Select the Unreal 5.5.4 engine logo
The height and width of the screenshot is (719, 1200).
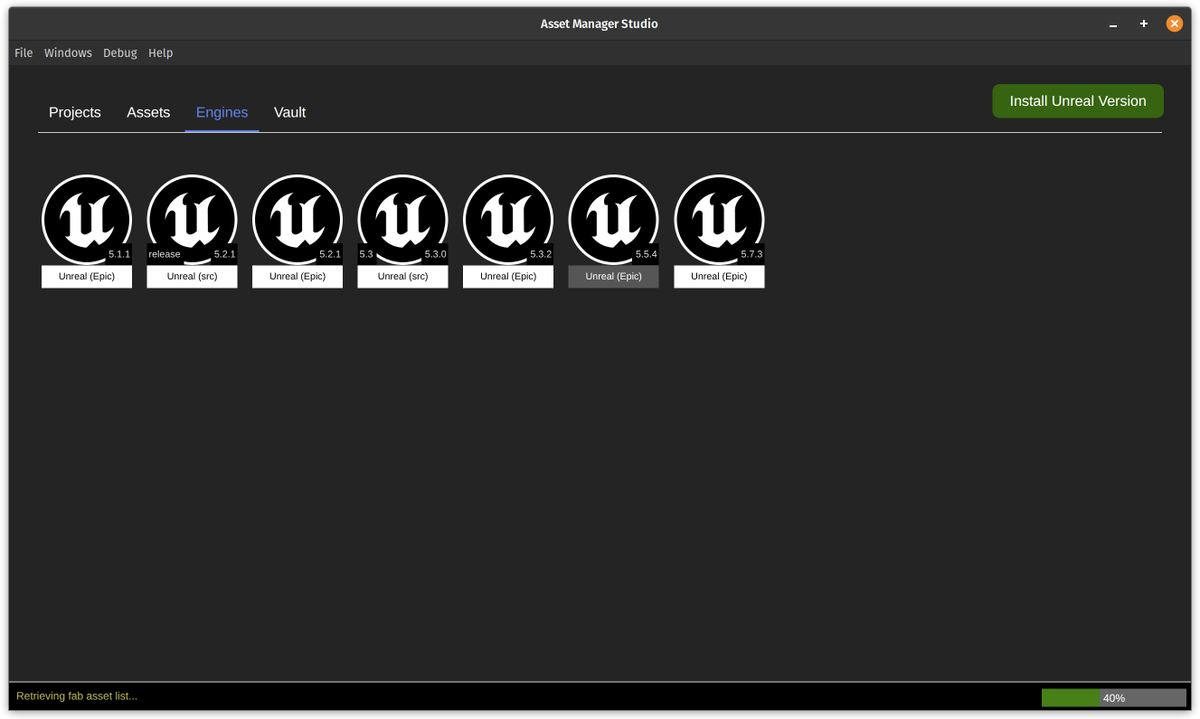[x=614, y=219]
